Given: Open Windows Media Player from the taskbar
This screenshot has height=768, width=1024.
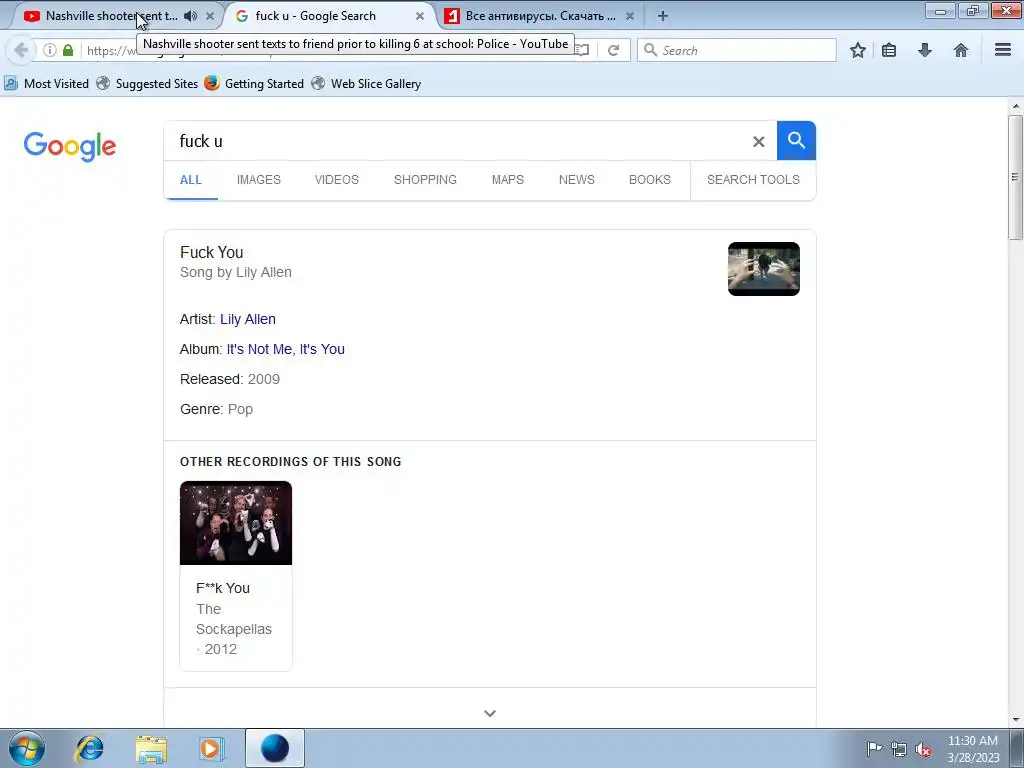Looking at the screenshot, I should coord(211,748).
